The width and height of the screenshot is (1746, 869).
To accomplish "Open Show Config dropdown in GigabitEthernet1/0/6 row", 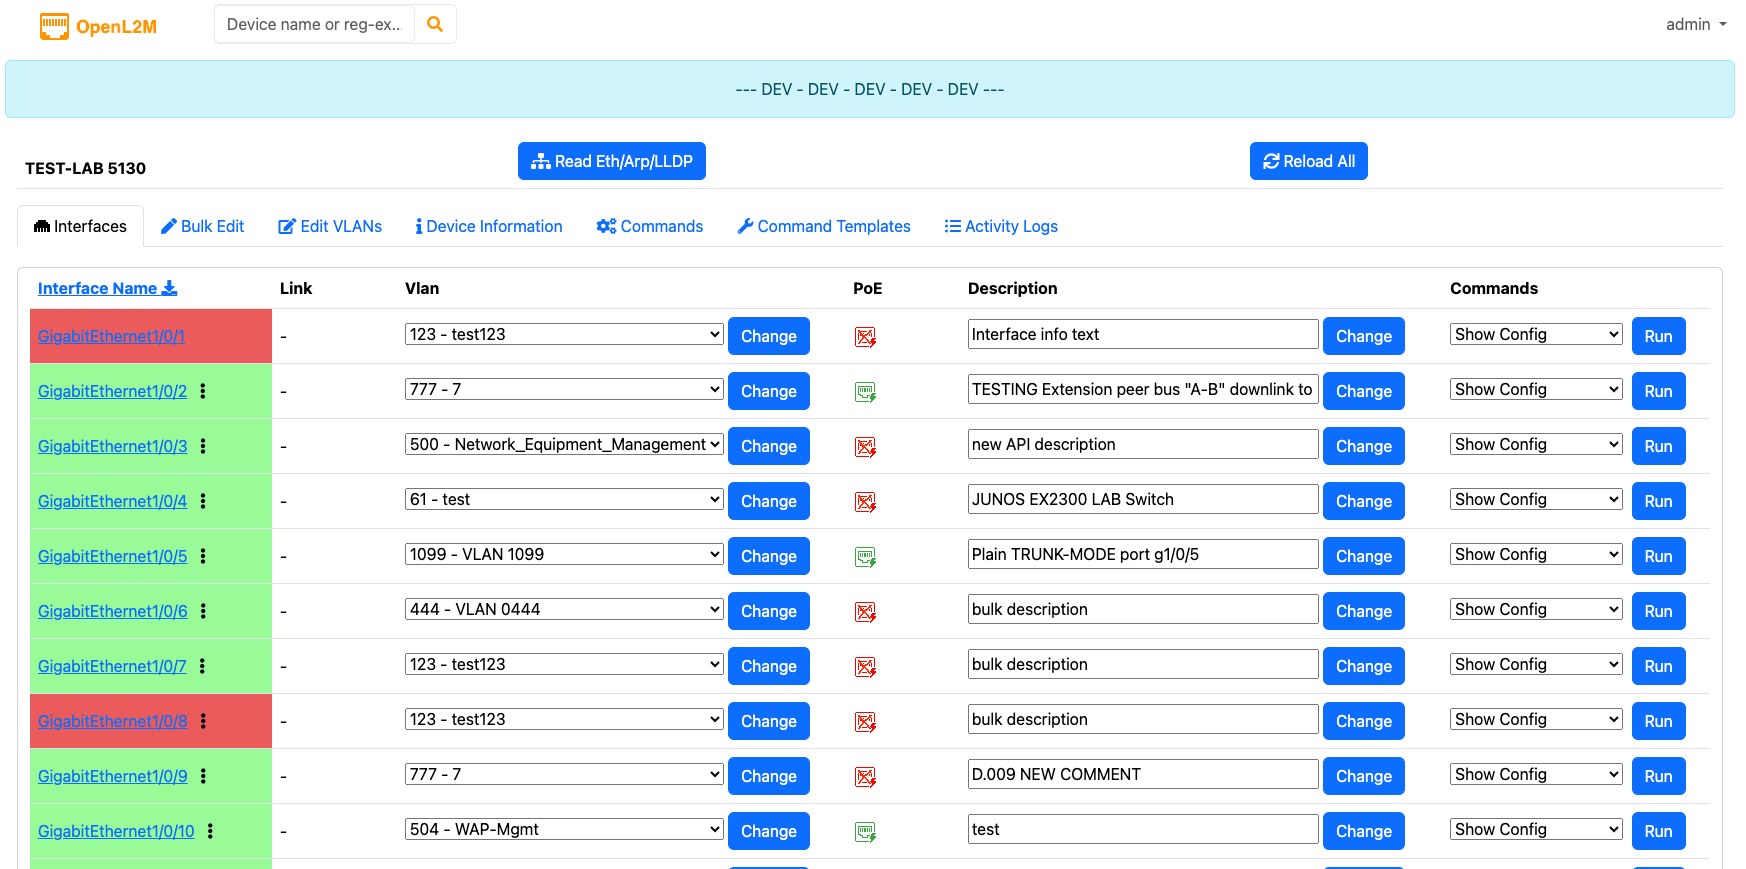I will tap(1536, 609).
